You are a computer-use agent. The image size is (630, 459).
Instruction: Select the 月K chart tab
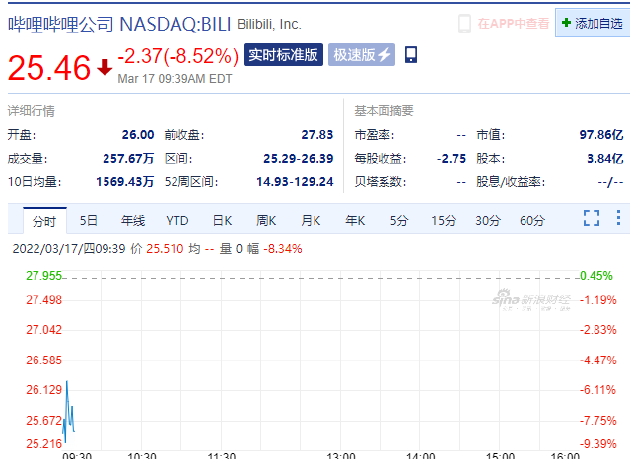pos(311,220)
